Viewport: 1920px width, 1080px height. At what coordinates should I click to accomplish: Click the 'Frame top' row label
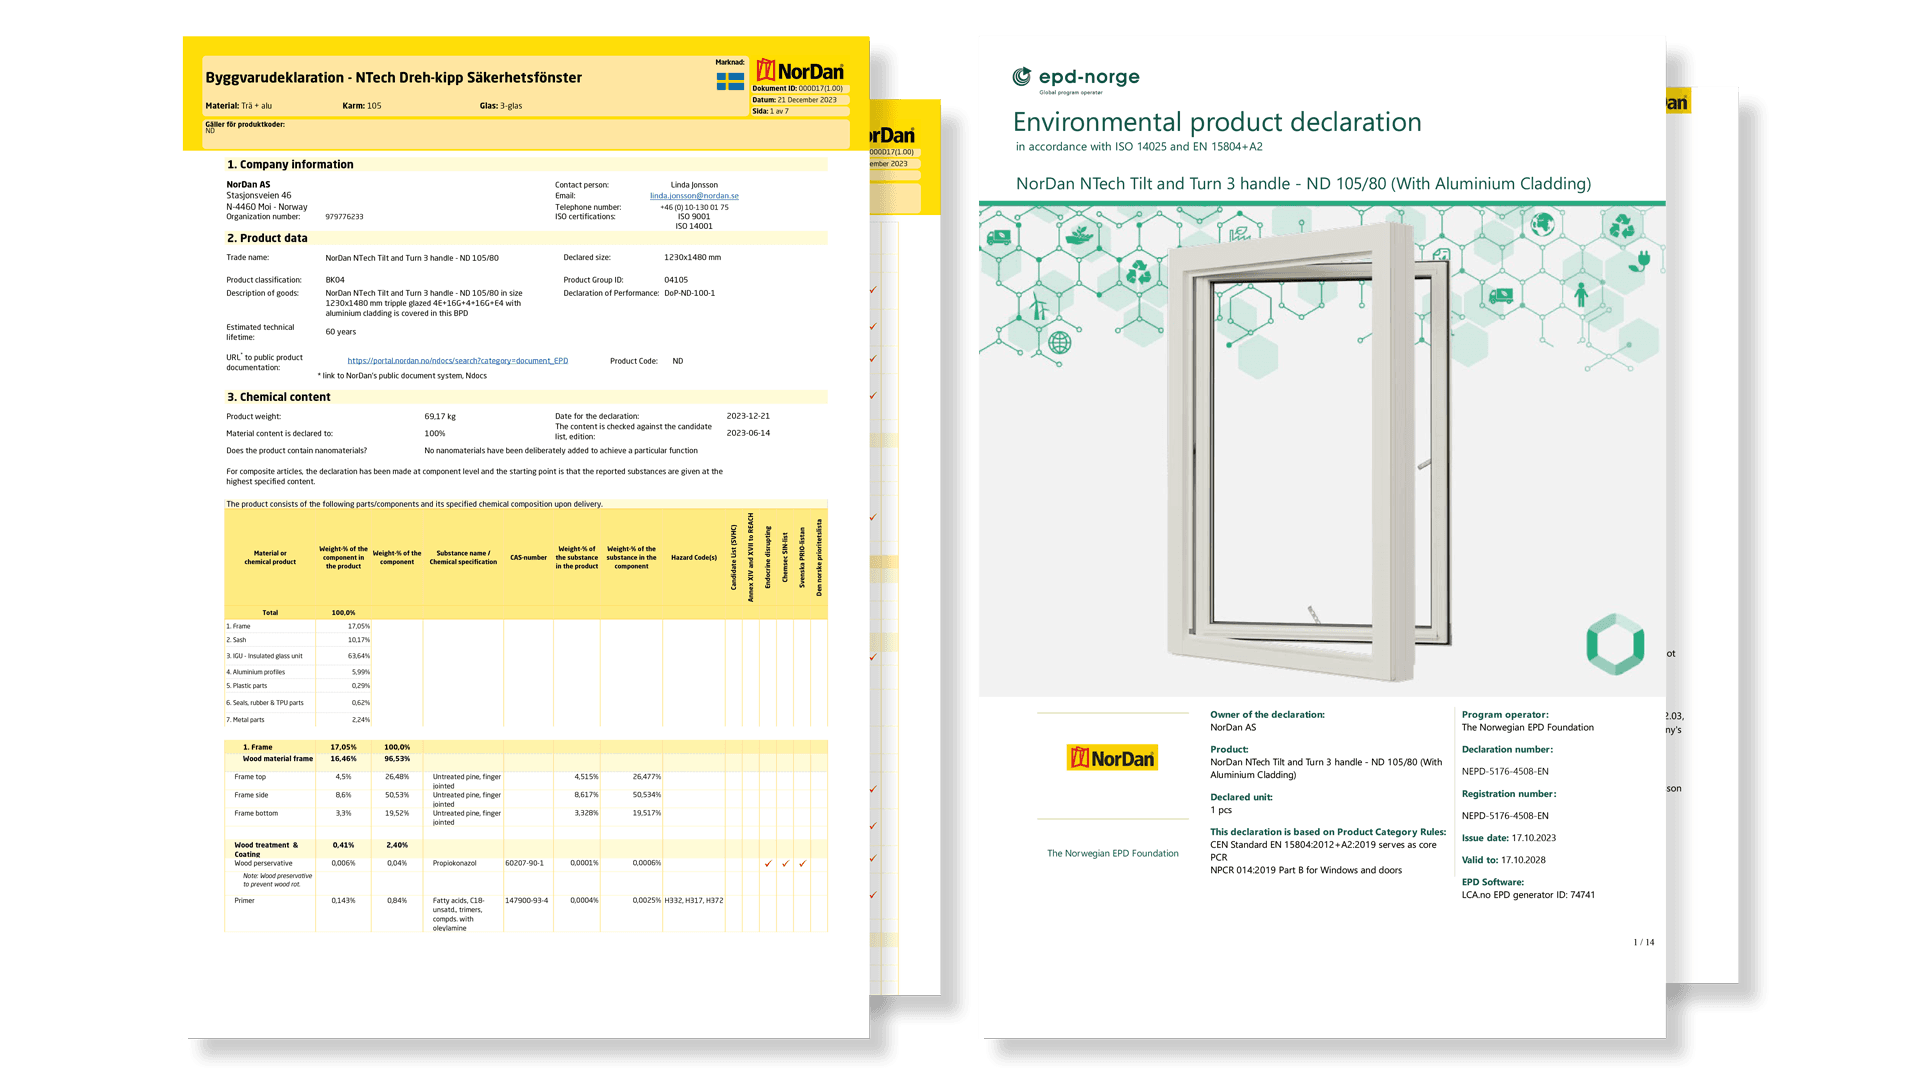[x=250, y=777]
